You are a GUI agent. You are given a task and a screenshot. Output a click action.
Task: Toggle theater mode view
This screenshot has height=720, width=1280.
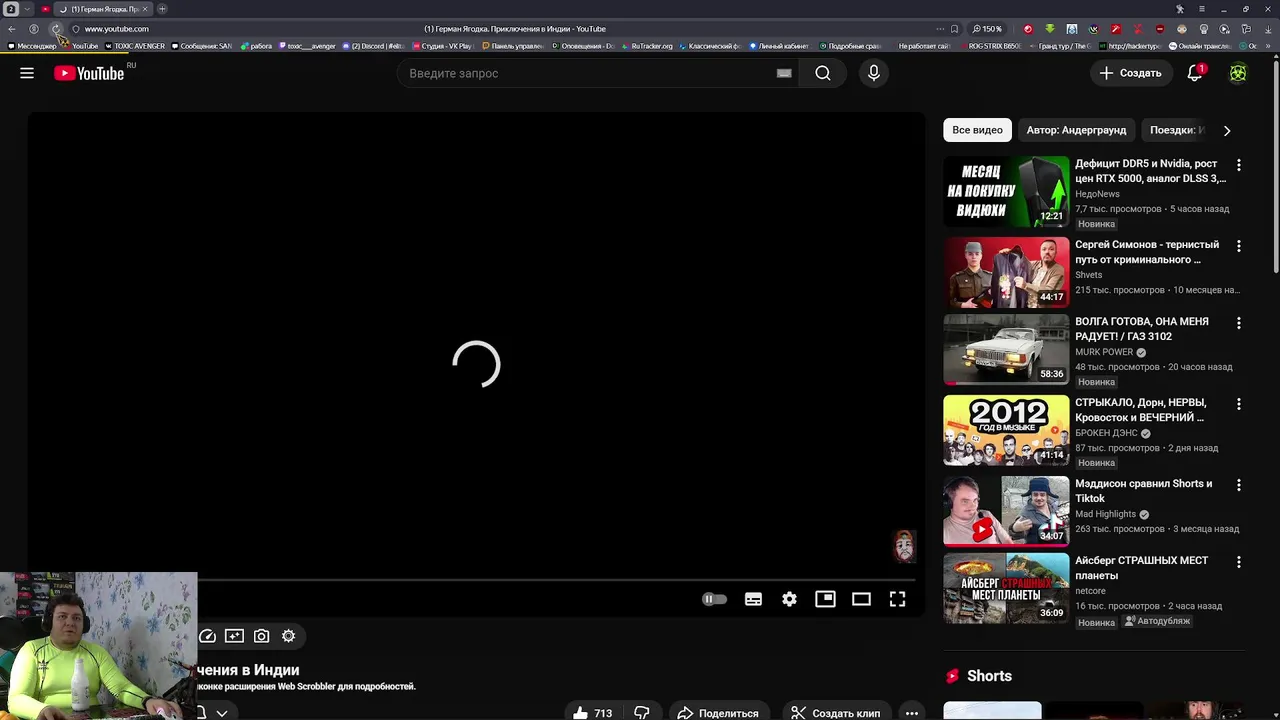point(861,599)
